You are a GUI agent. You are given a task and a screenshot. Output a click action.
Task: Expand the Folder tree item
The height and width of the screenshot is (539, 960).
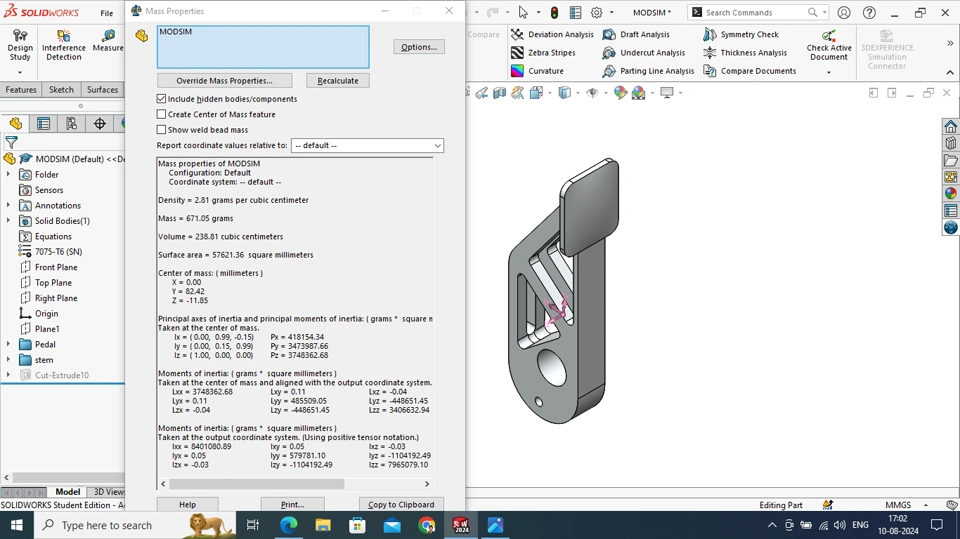[9, 175]
